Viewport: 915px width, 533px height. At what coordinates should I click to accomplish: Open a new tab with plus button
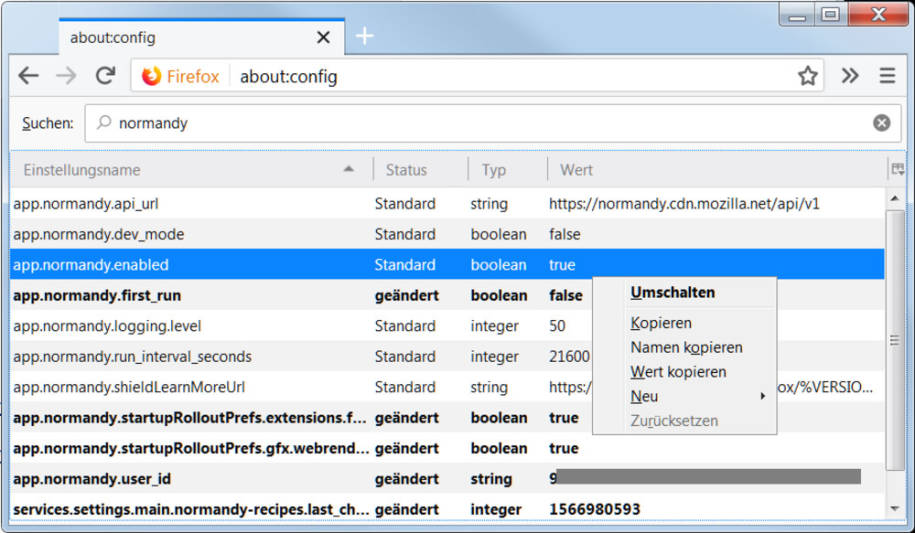pos(365,36)
